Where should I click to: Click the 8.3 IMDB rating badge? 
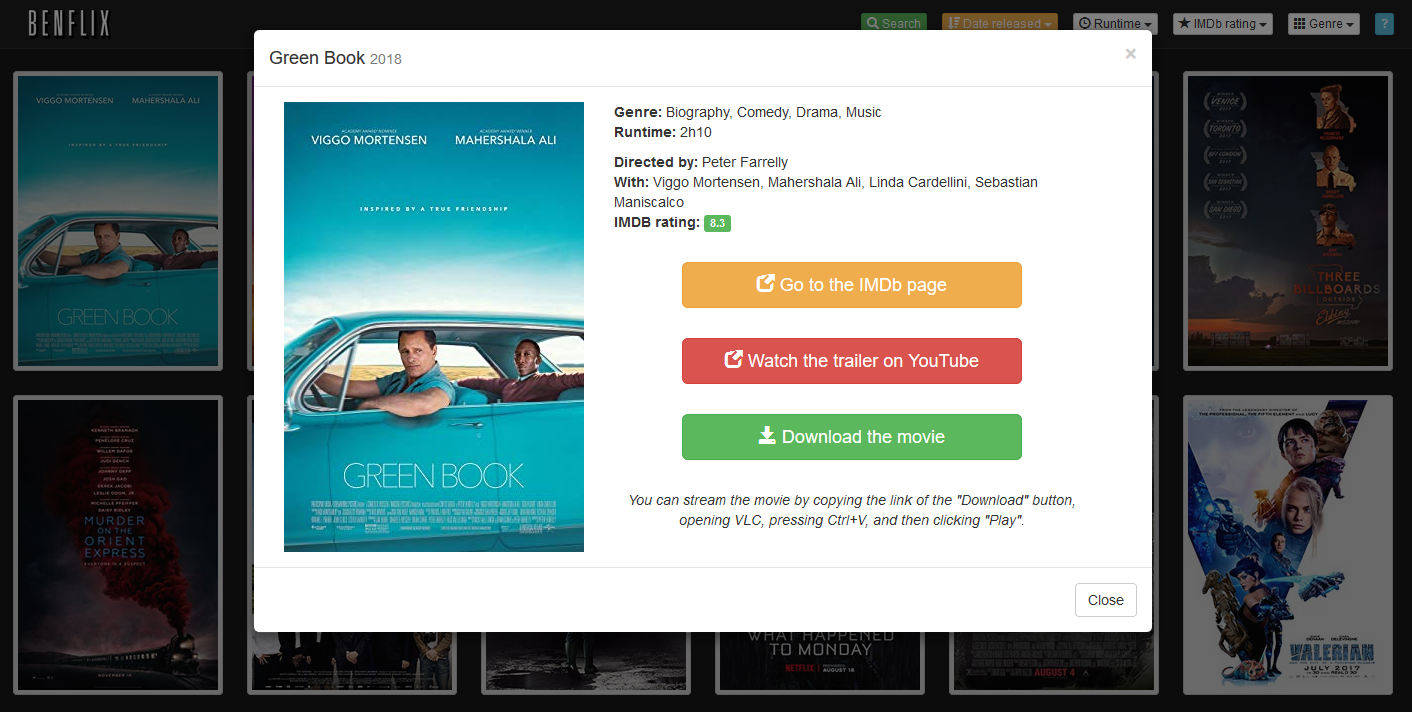pyautogui.click(x=717, y=223)
